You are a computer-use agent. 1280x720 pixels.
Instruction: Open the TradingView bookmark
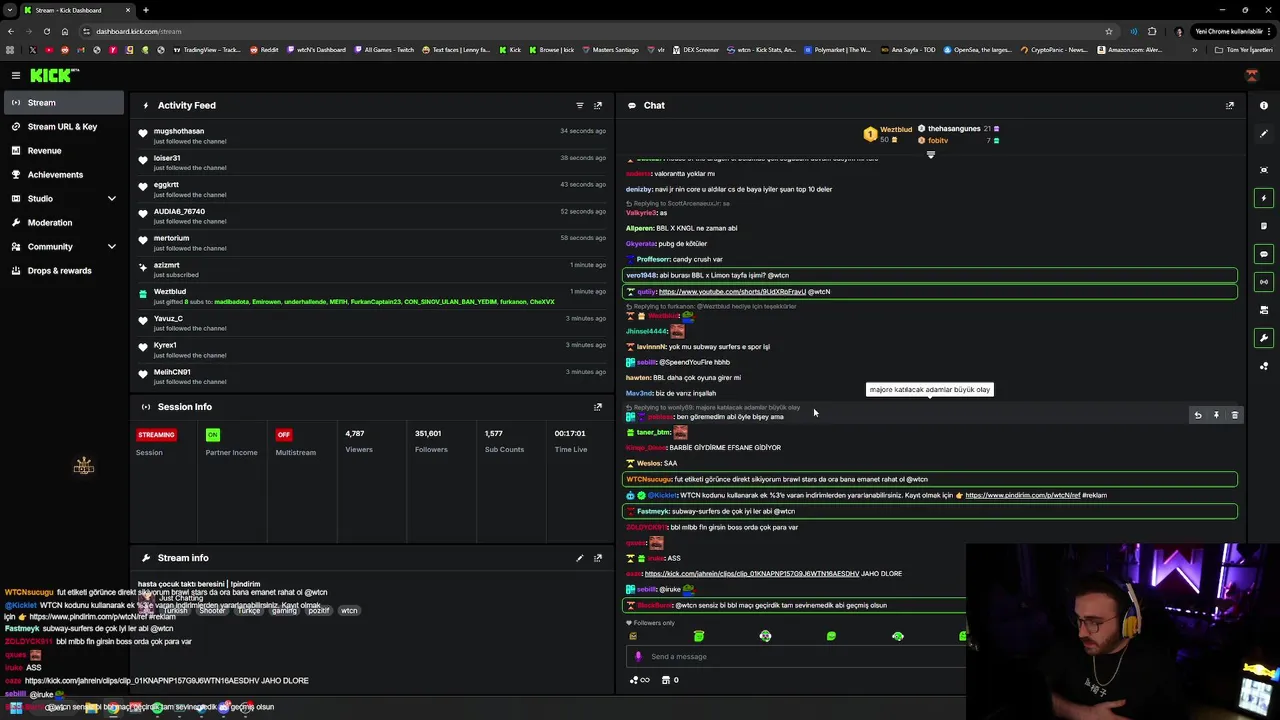pos(206,50)
